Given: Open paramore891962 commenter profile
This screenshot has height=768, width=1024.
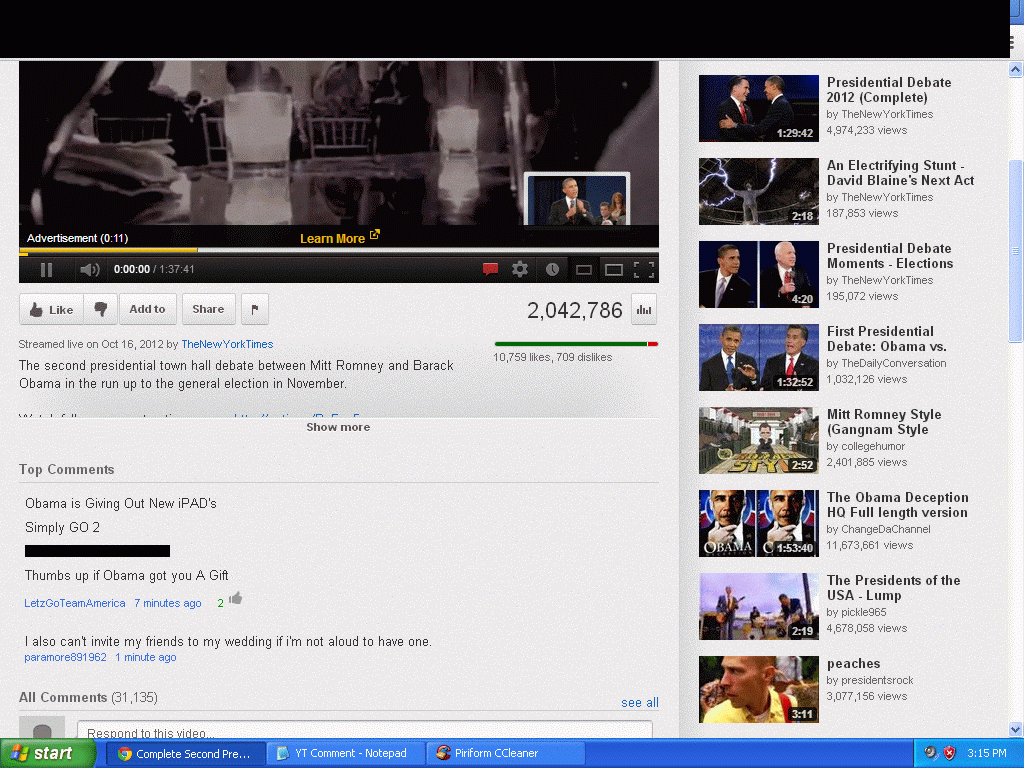Looking at the screenshot, I should tap(65, 658).
